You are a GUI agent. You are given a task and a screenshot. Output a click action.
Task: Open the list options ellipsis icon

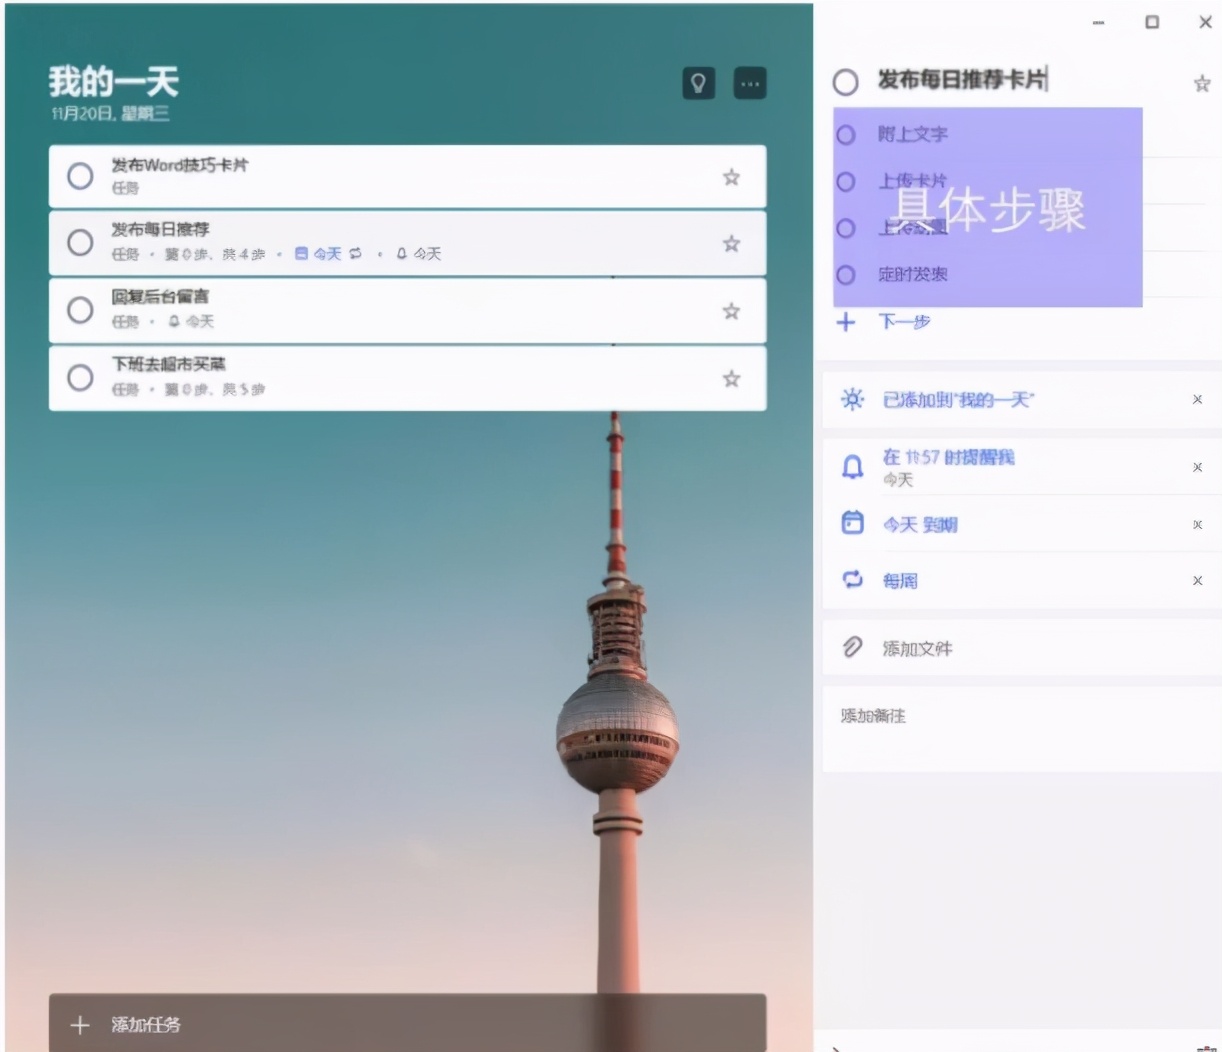[750, 83]
